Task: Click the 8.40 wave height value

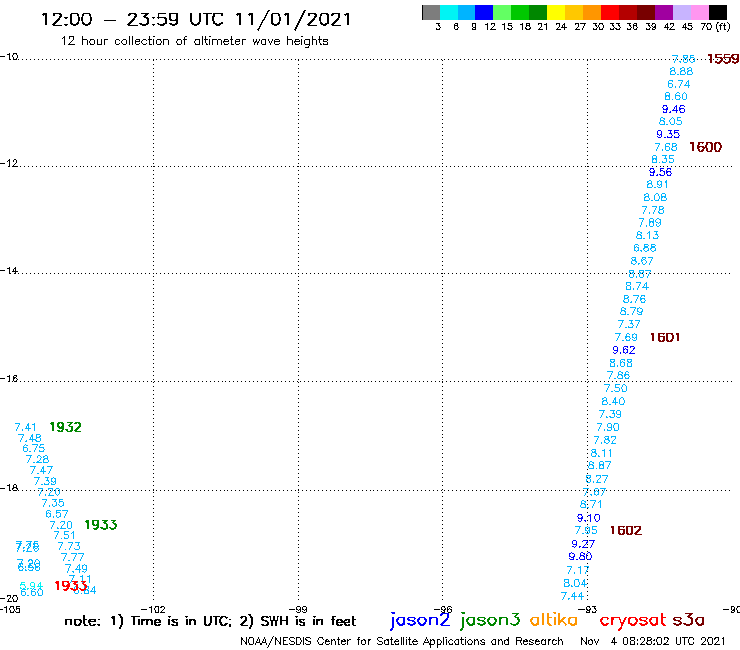Action: point(614,402)
